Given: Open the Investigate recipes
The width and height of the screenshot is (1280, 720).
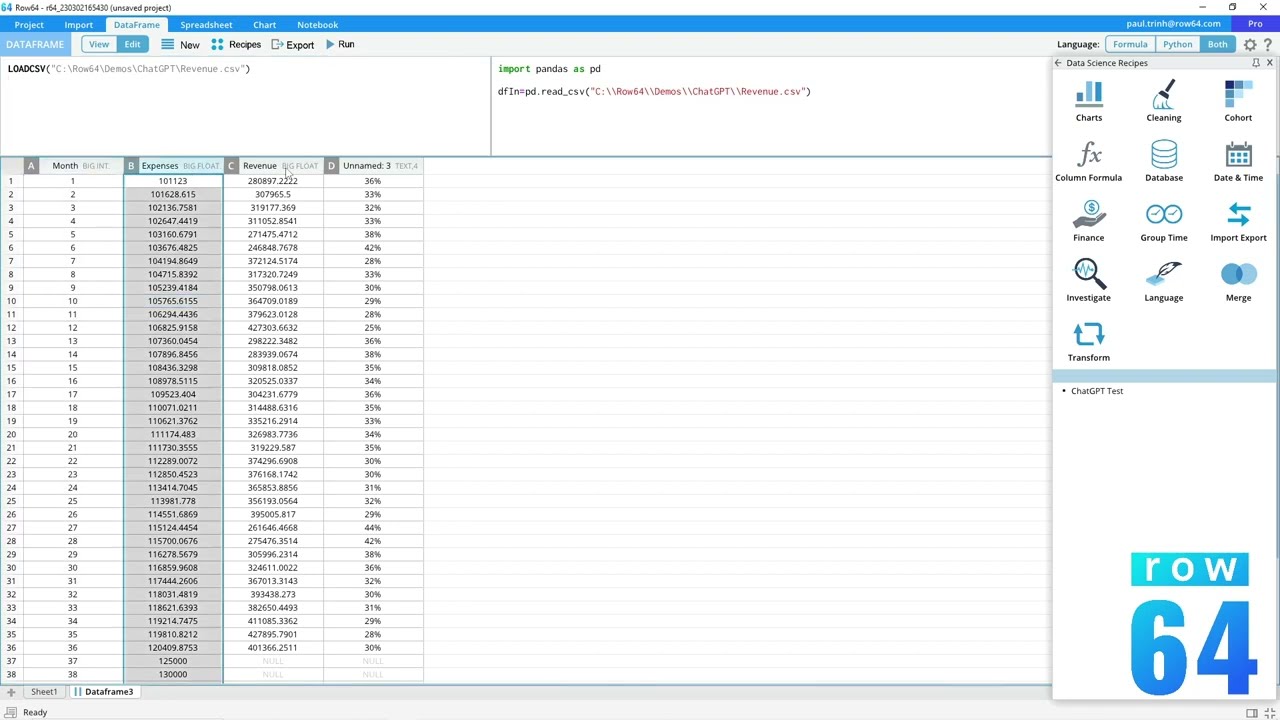Looking at the screenshot, I should tap(1088, 282).
